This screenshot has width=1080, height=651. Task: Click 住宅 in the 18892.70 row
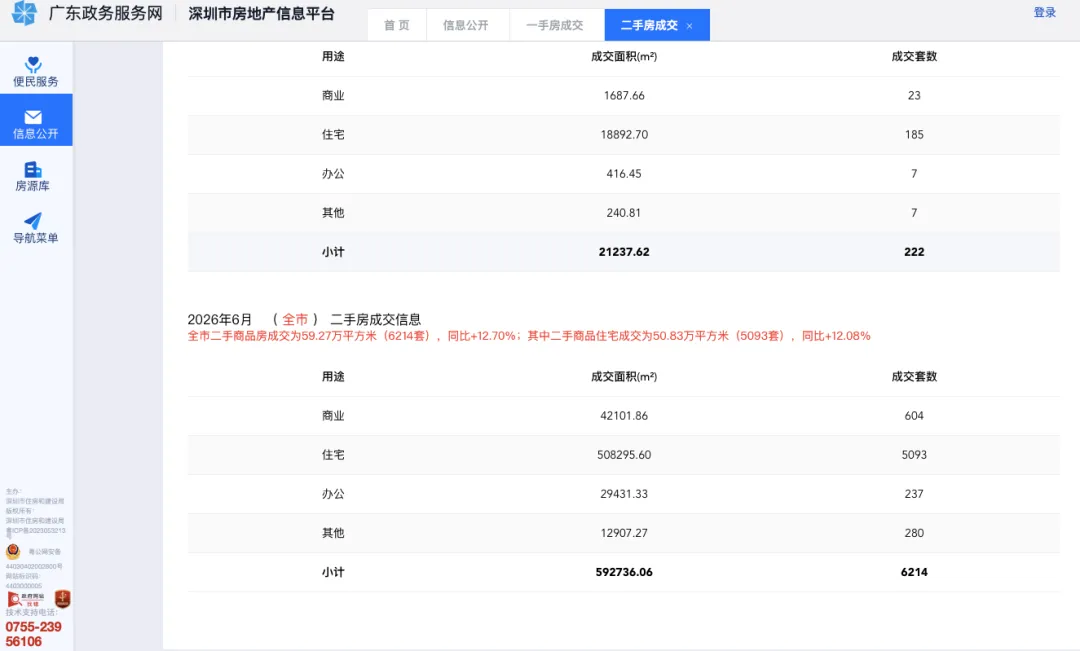[x=333, y=135]
